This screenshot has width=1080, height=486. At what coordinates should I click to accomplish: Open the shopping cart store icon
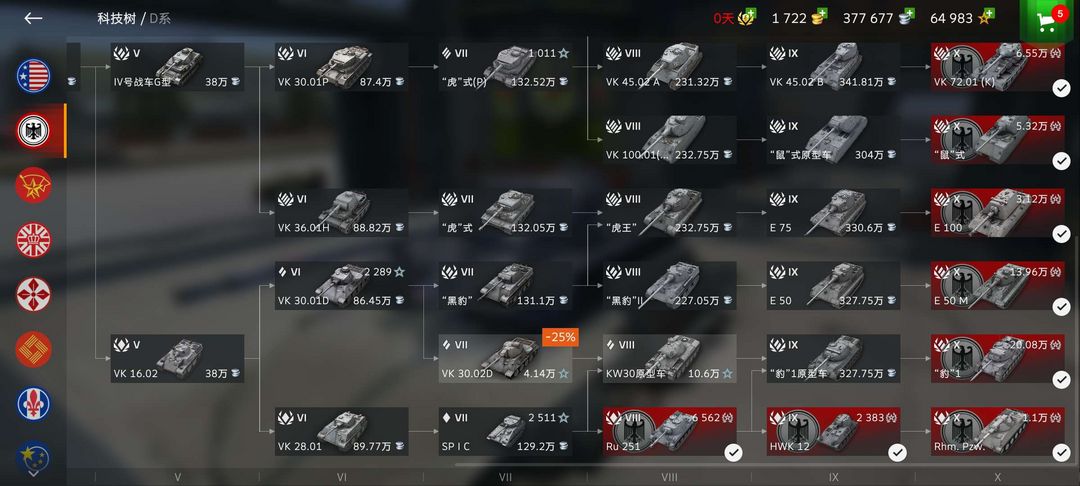[x=1048, y=24]
